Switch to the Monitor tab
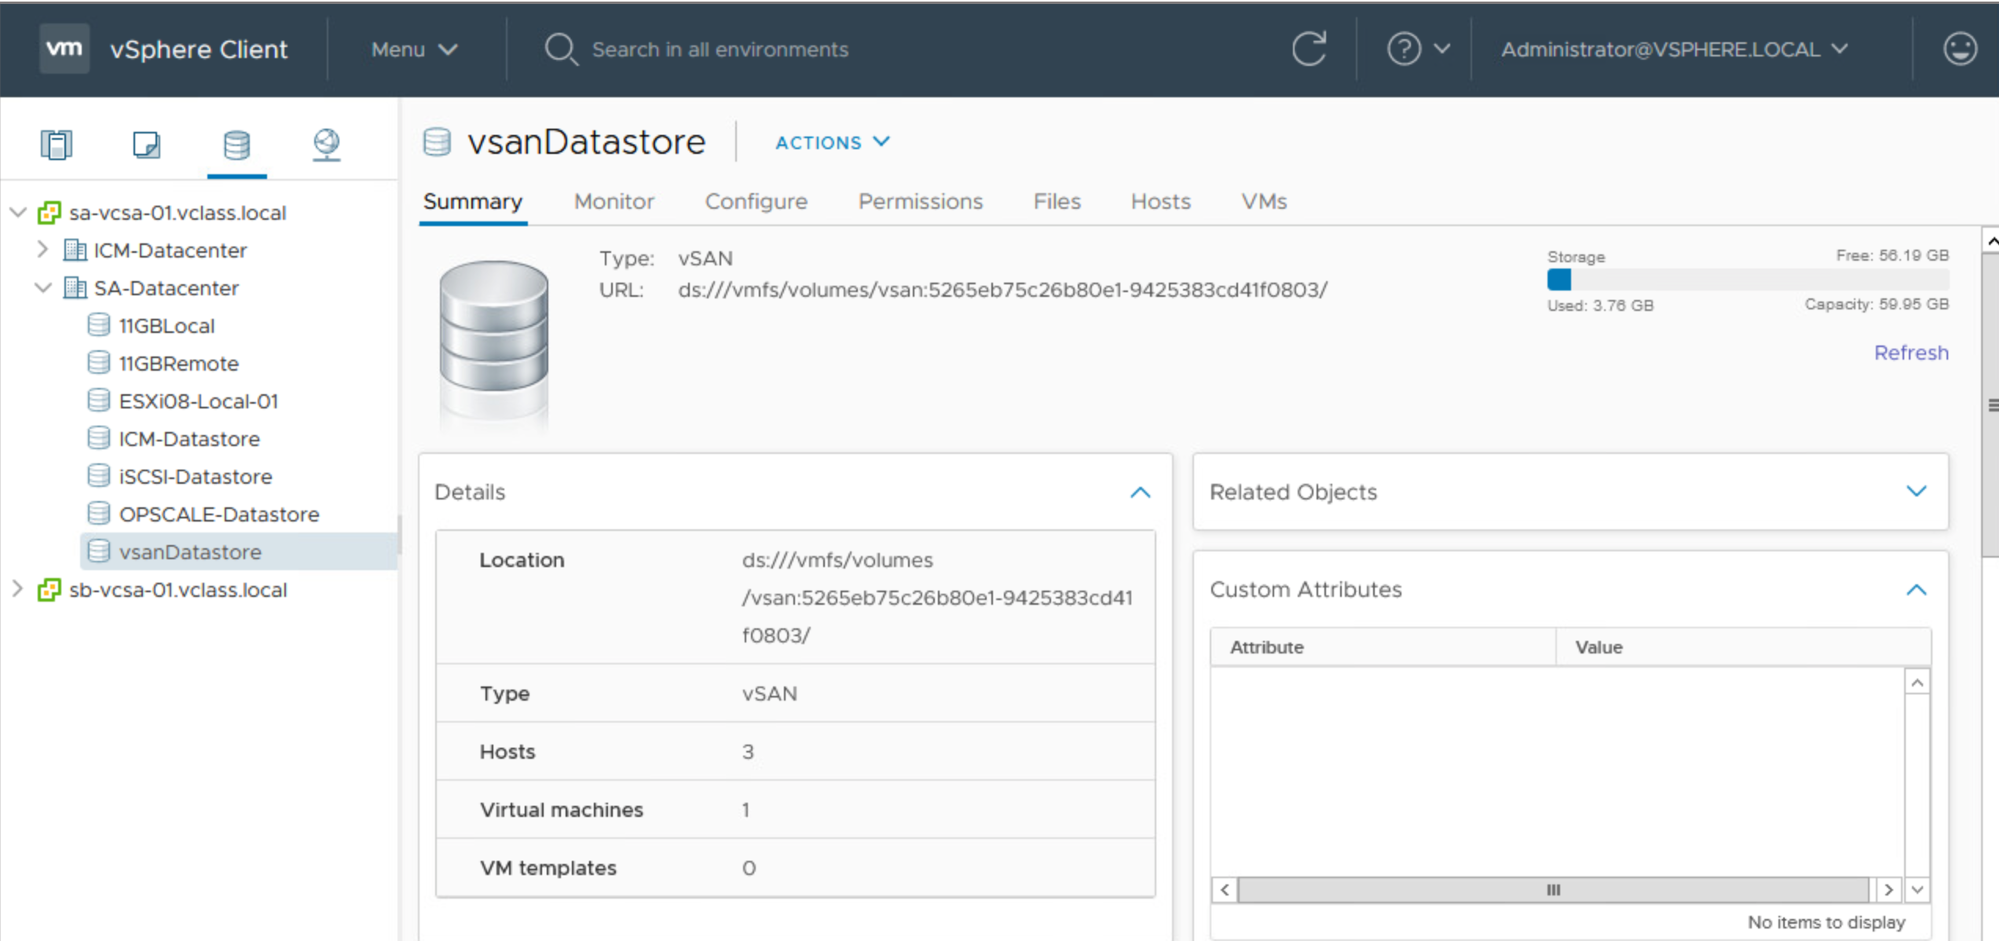 [614, 202]
